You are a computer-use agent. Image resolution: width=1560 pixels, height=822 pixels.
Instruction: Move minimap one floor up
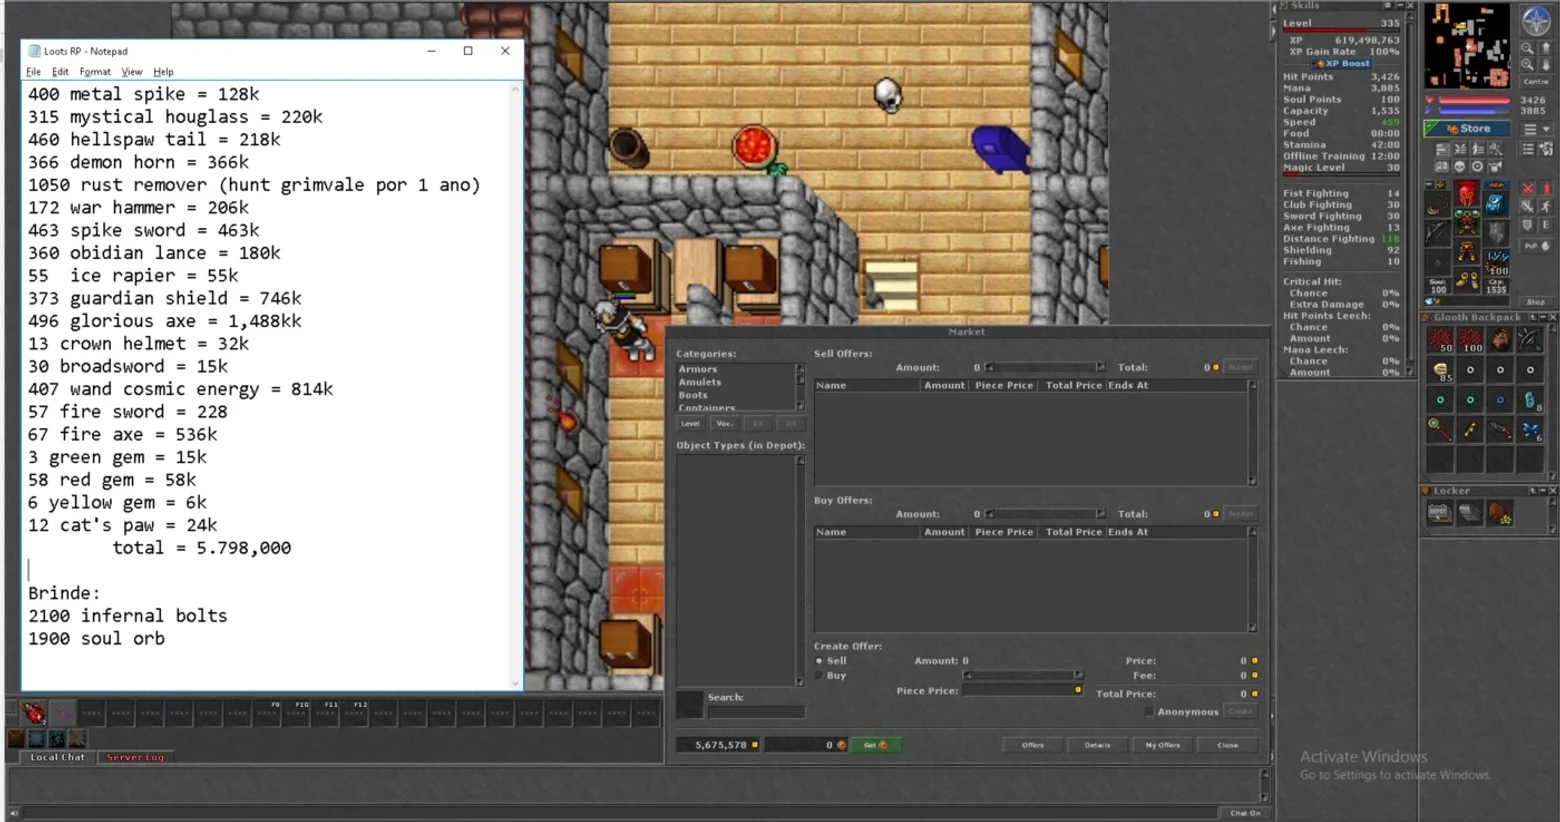[1545, 48]
